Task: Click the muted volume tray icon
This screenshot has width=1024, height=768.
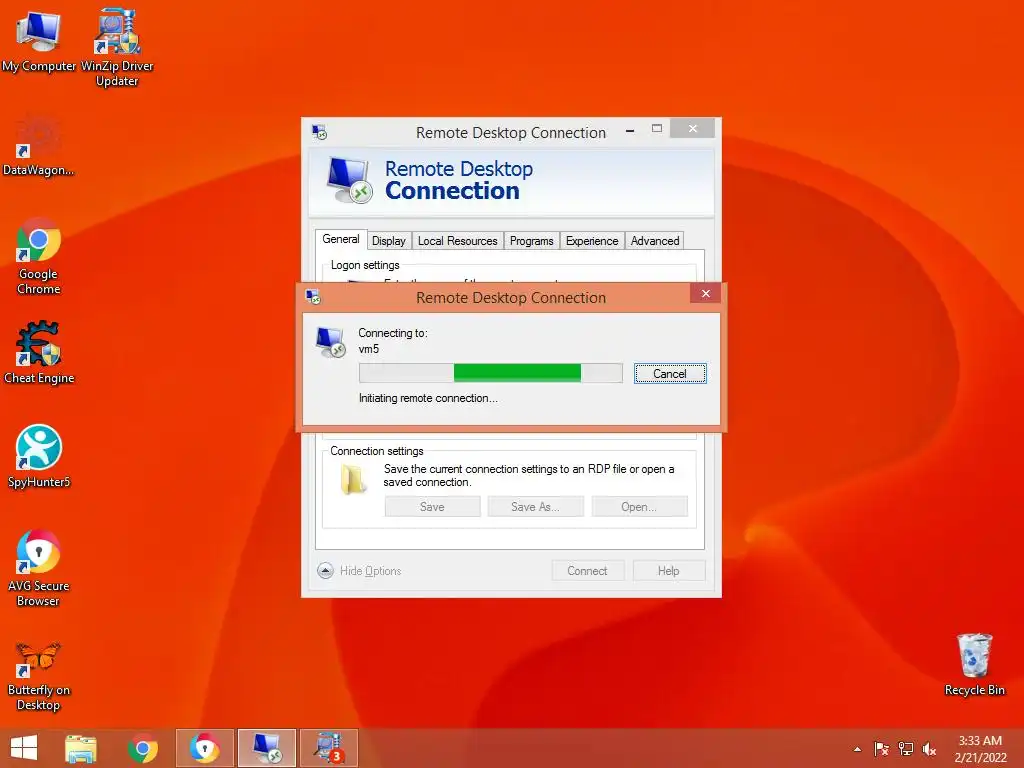Action: [x=929, y=749]
